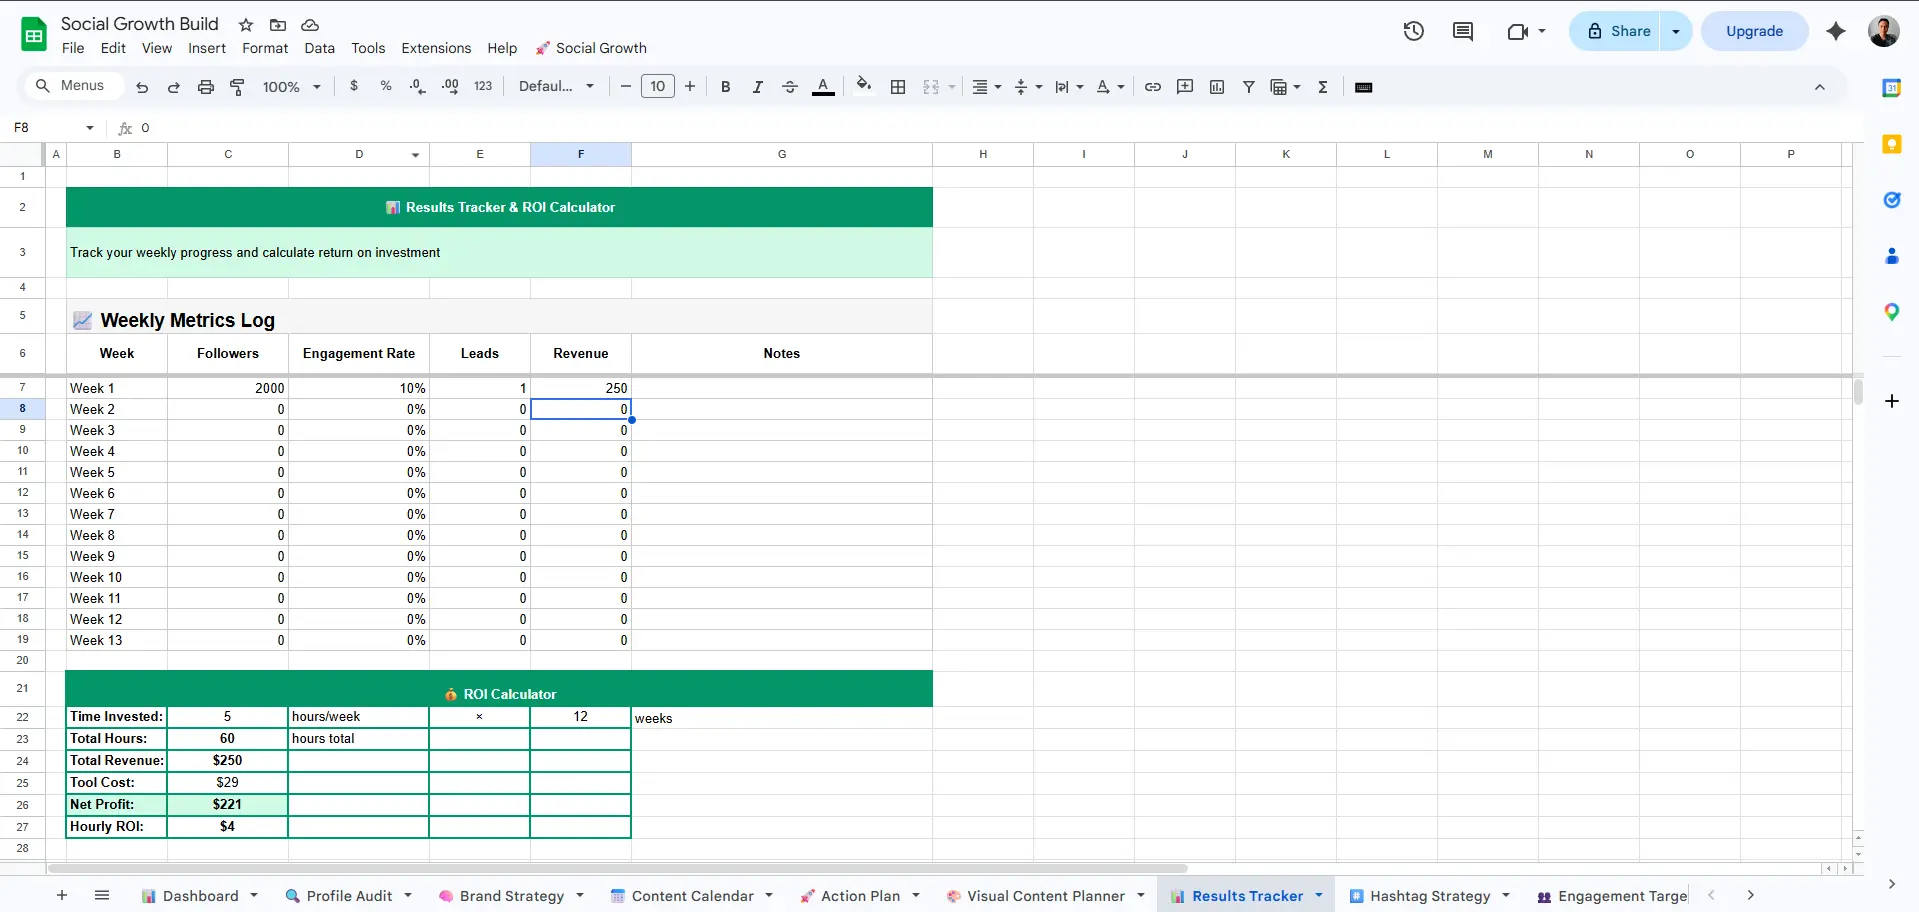Image resolution: width=1919 pixels, height=912 pixels.
Task: Toggle strikethrough formatting
Action: click(x=790, y=87)
